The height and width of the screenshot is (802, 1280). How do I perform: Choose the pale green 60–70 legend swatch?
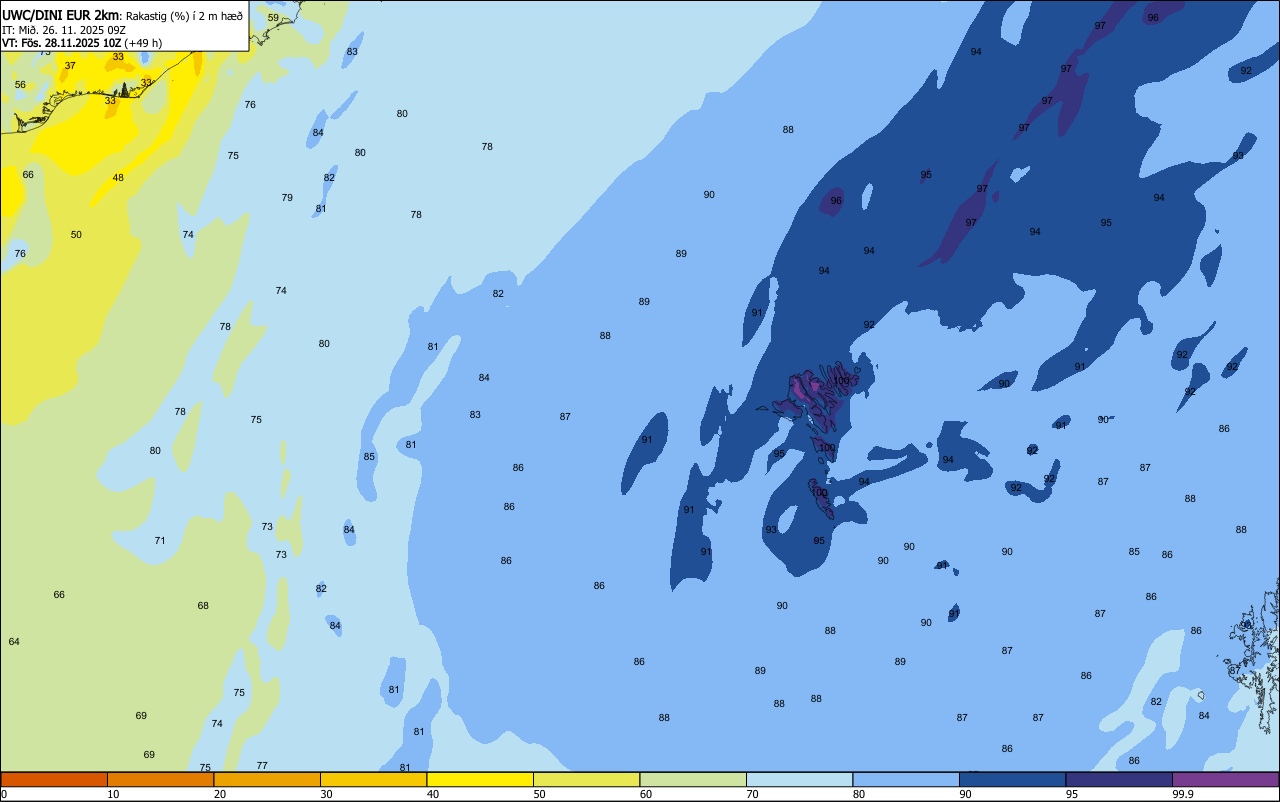click(693, 779)
